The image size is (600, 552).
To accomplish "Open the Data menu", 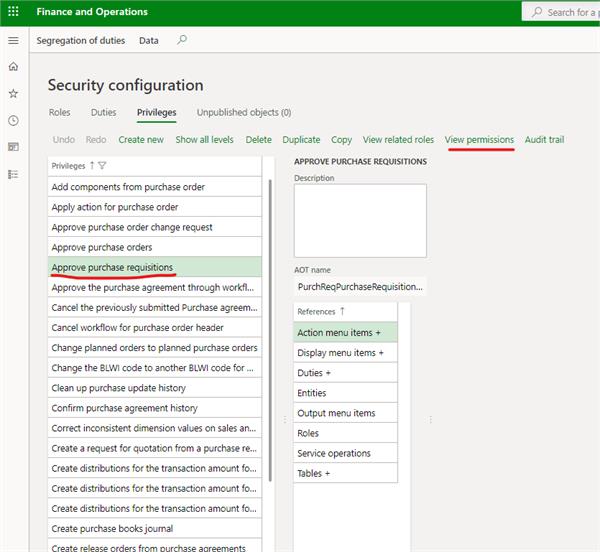I will [148, 41].
